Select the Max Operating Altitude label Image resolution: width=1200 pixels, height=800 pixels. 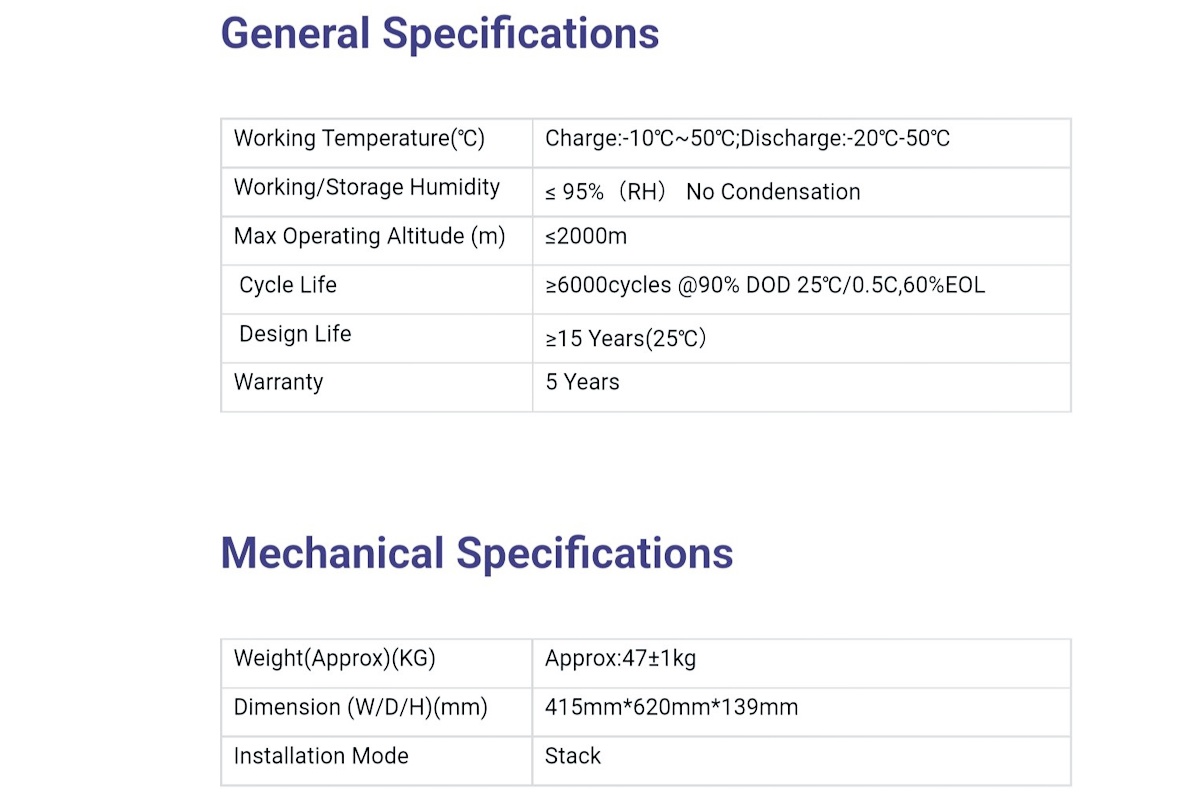point(369,237)
